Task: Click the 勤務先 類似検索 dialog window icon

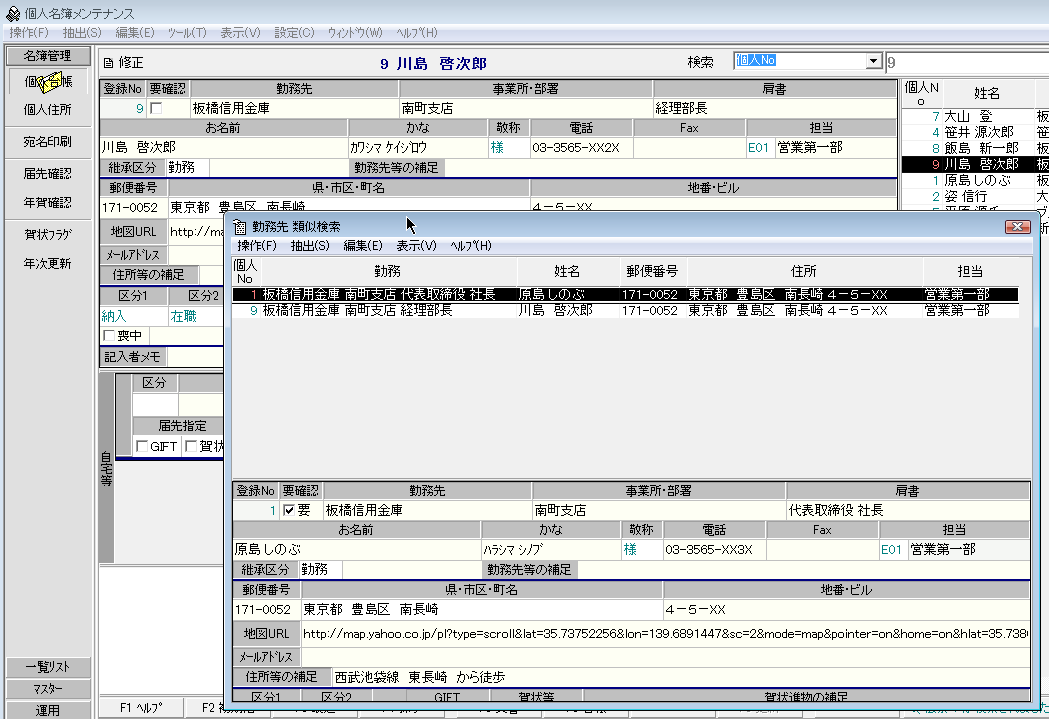Action: pos(240,227)
